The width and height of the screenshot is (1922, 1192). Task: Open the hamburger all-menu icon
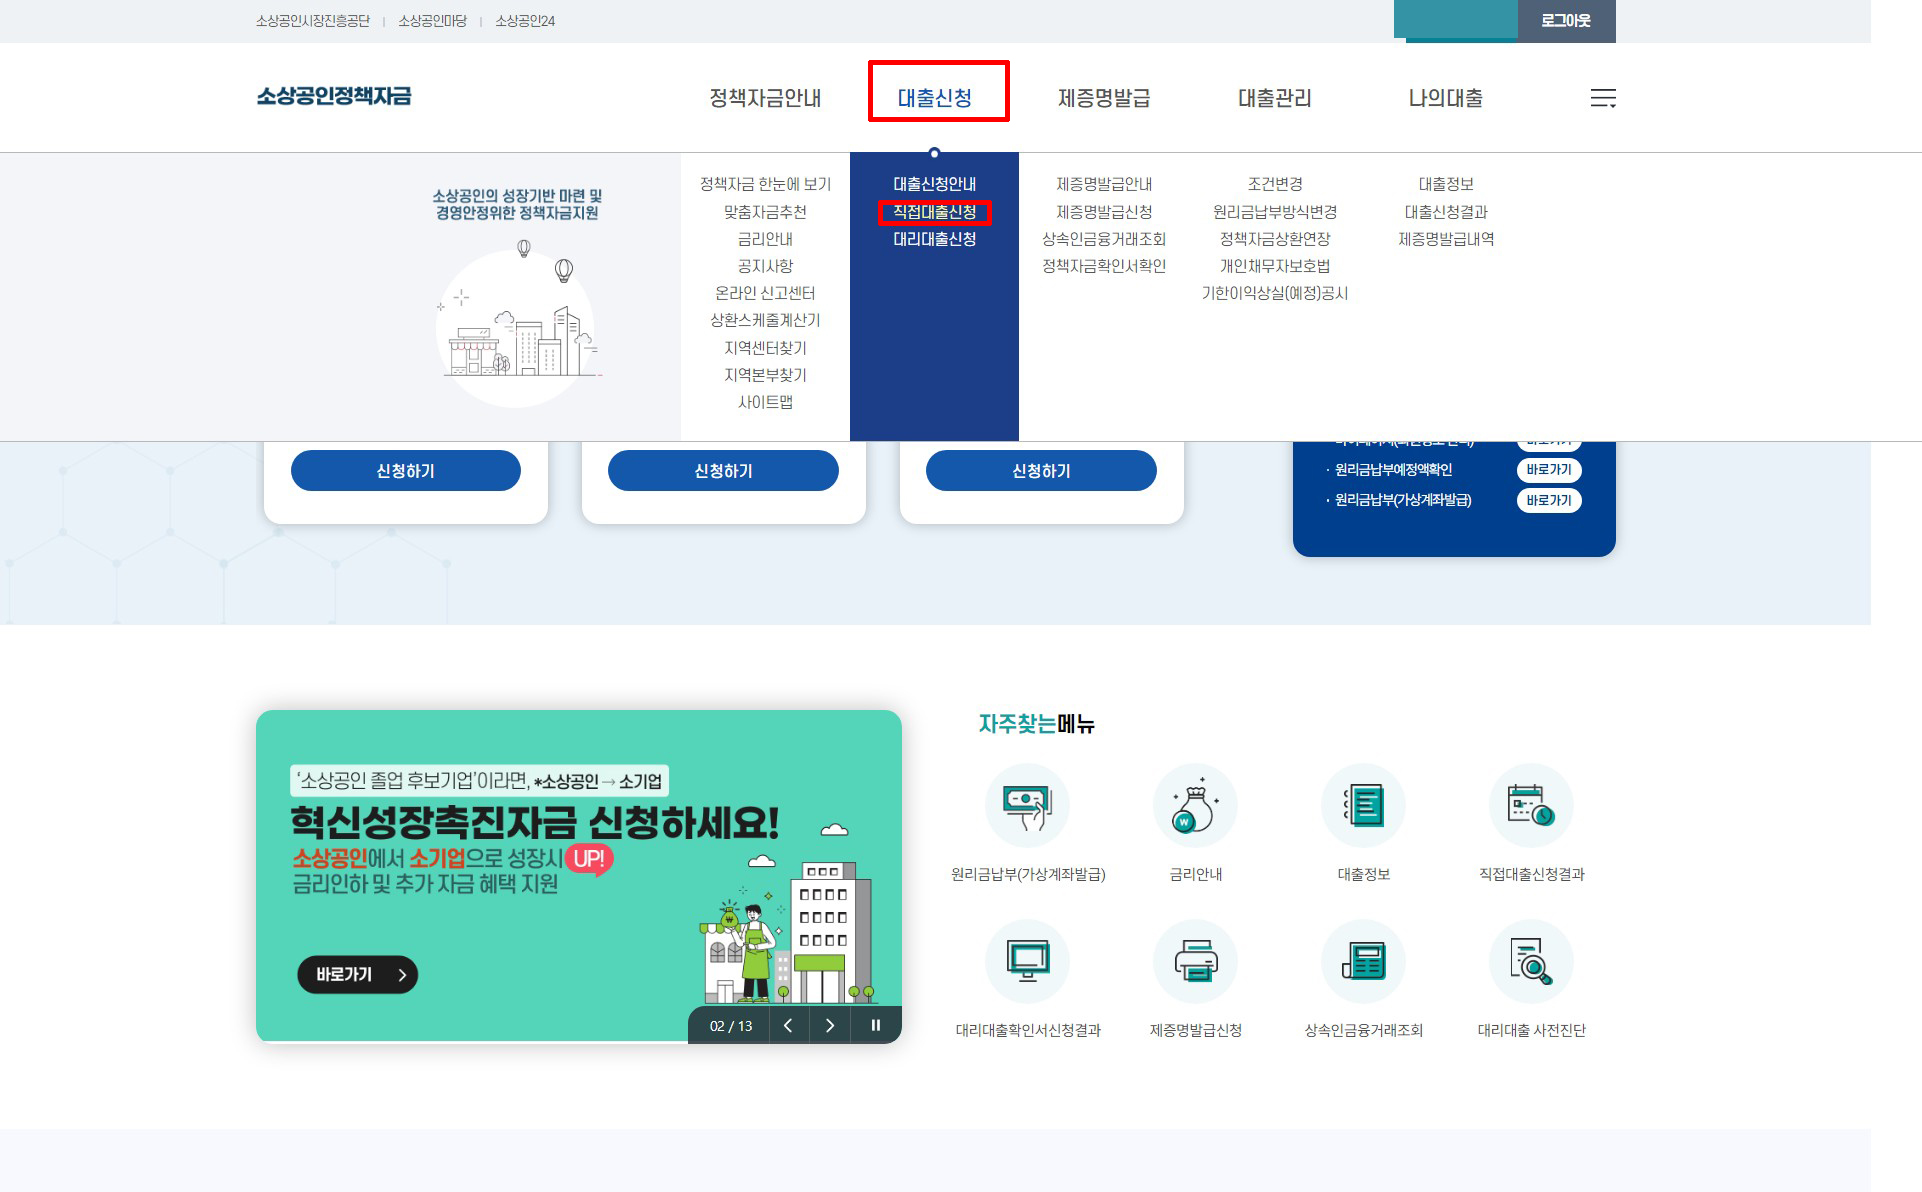(x=1603, y=98)
